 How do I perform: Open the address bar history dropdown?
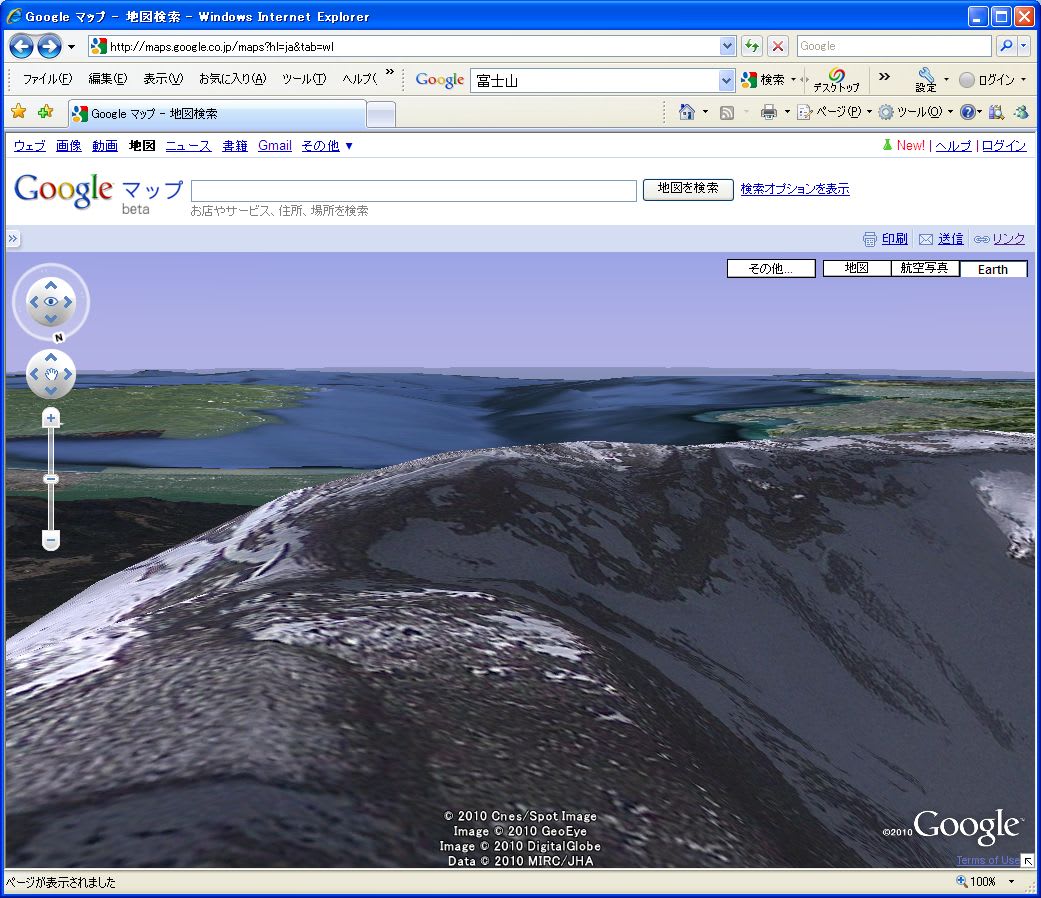[x=727, y=46]
